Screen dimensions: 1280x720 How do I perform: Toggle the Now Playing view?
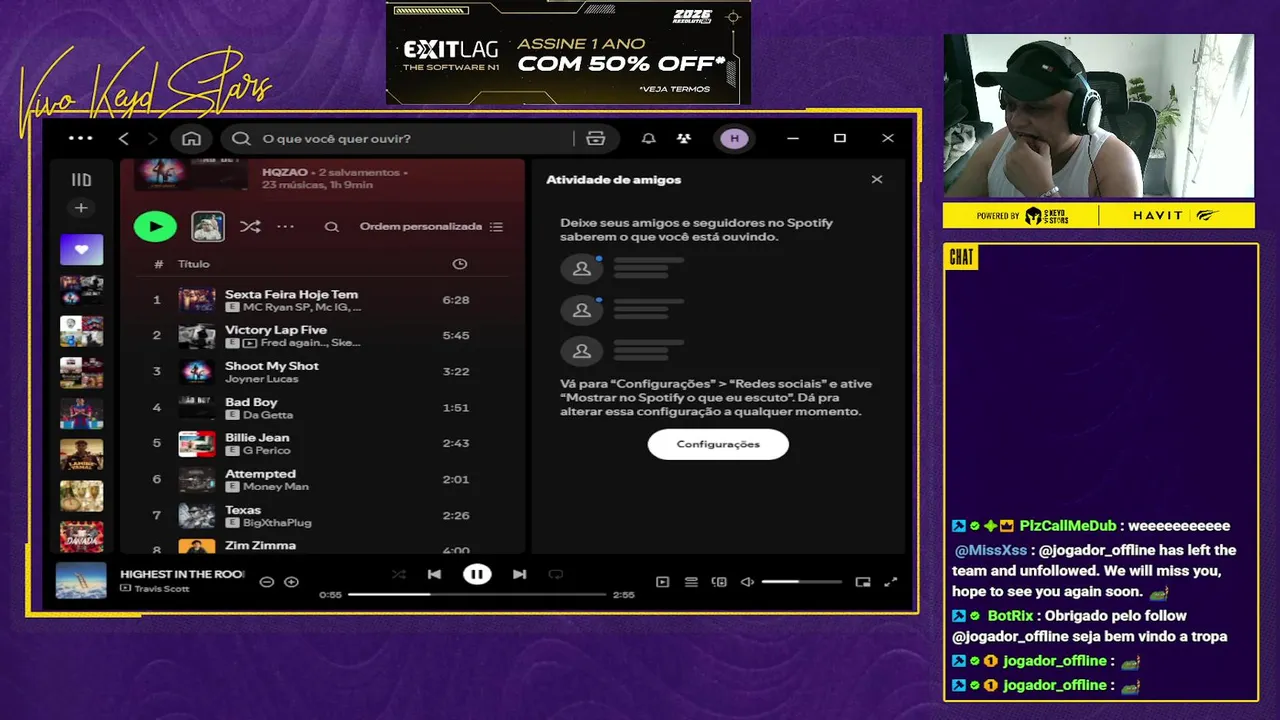click(x=662, y=582)
